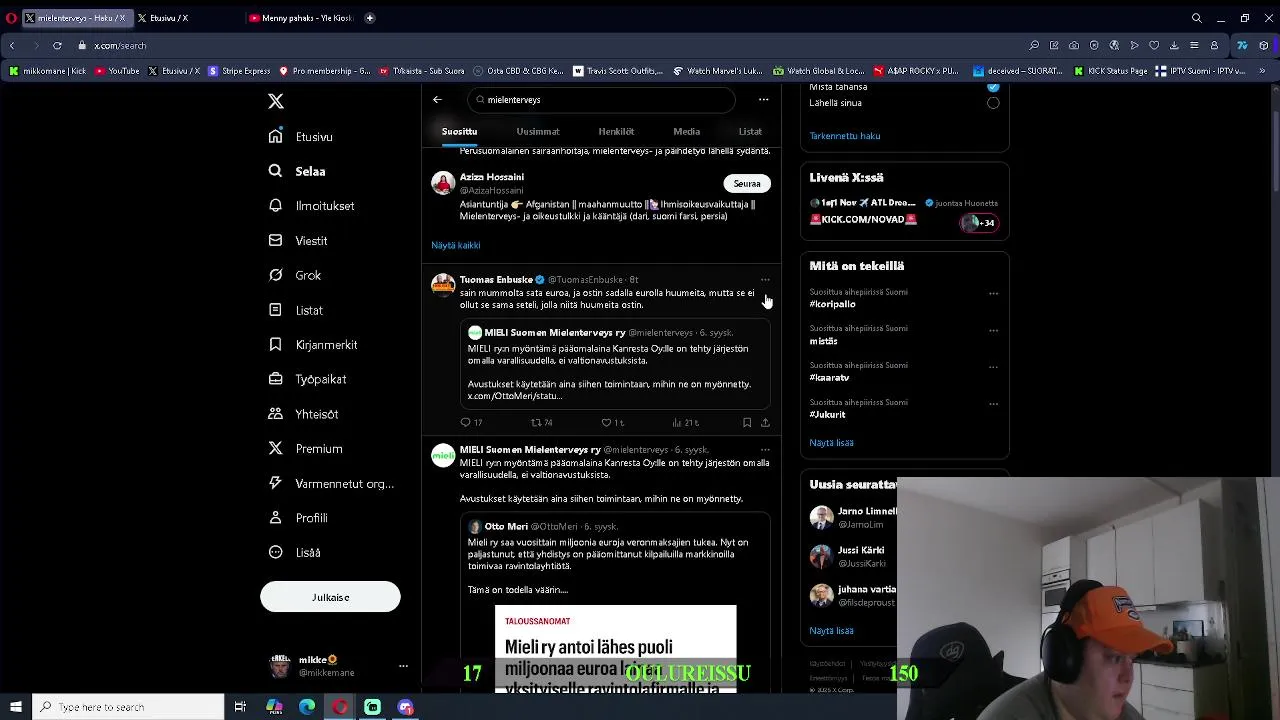Open Kirjanmerkit bookmark icon
Viewport: 1280px width, 720px height.
[275, 344]
